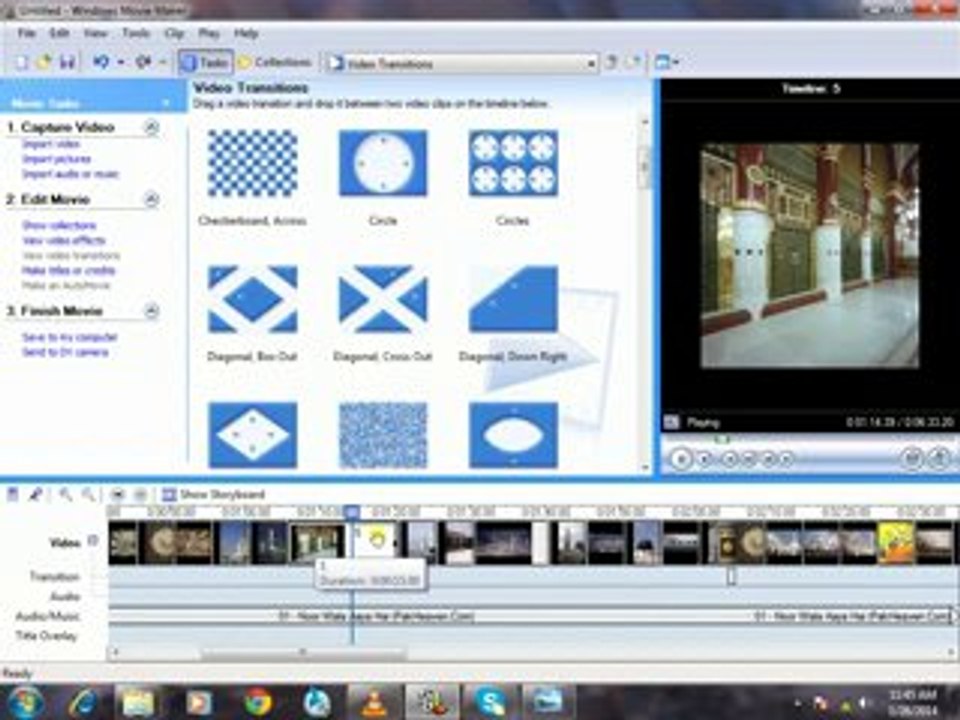This screenshot has height=720, width=960.
Task: Click the Next Frame button
Action: (x=768, y=459)
